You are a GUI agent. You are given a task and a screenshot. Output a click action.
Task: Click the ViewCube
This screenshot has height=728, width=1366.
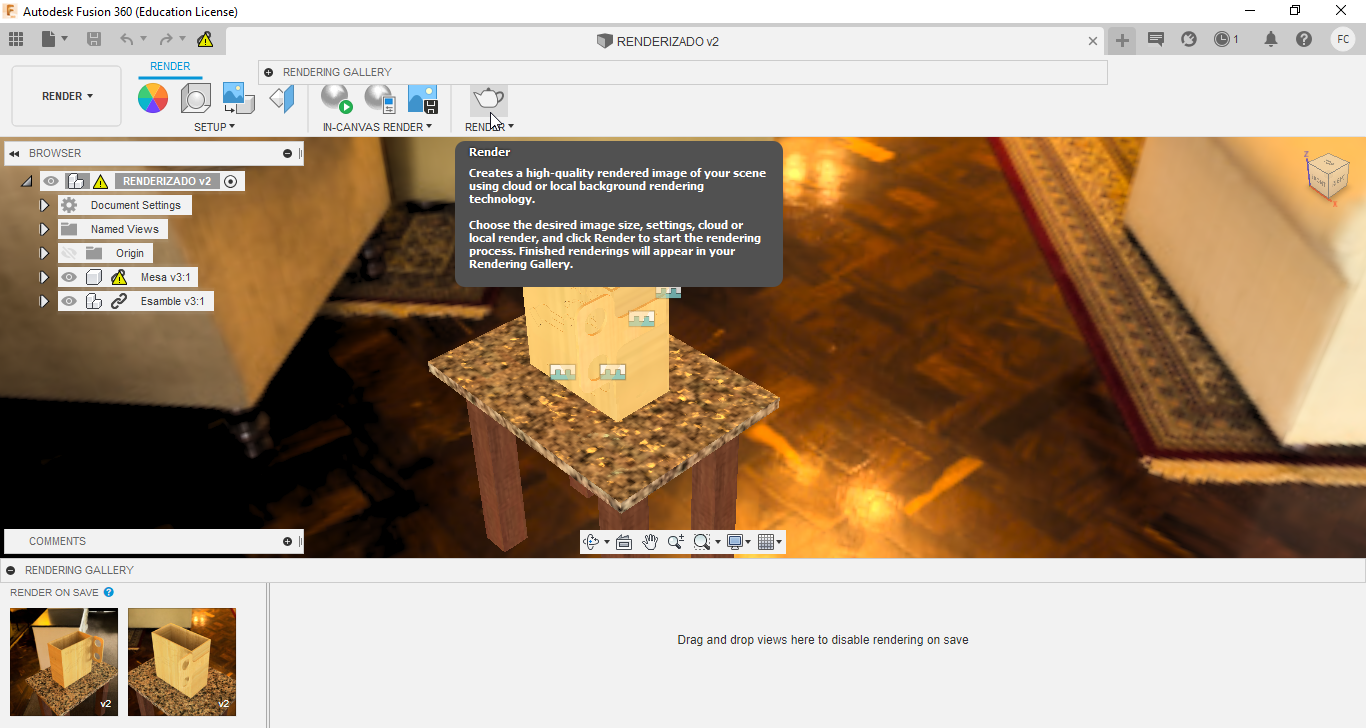(x=1328, y=178)
